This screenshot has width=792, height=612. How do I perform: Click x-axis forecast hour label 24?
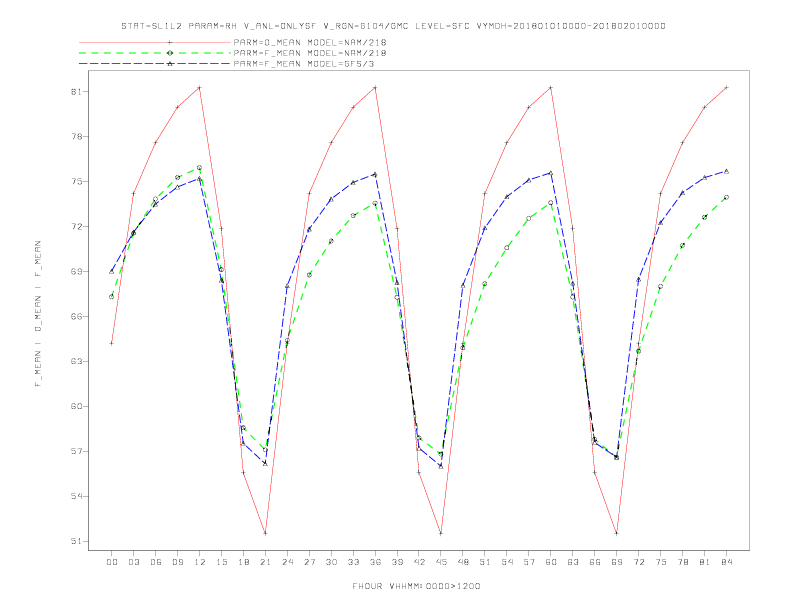[287, 562]
